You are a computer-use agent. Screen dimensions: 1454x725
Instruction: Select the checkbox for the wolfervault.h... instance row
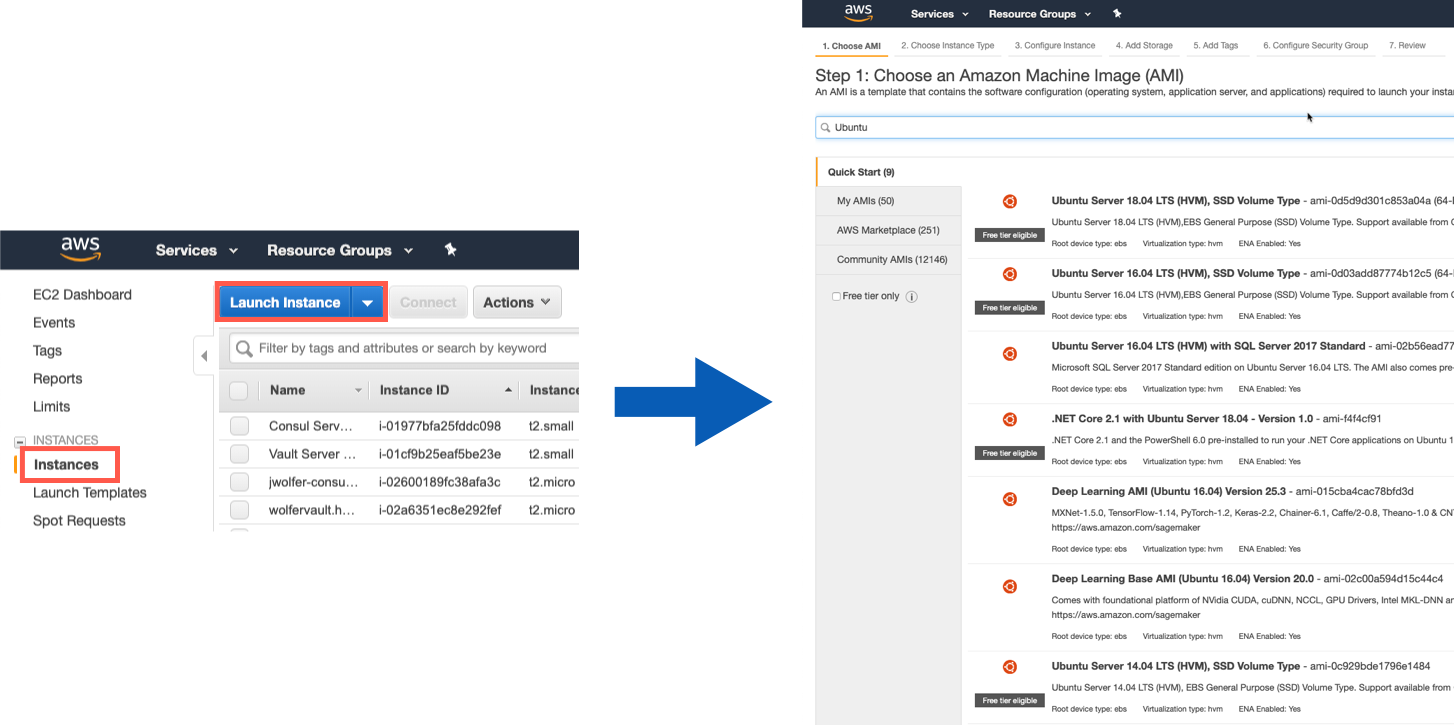click(239, 510)
